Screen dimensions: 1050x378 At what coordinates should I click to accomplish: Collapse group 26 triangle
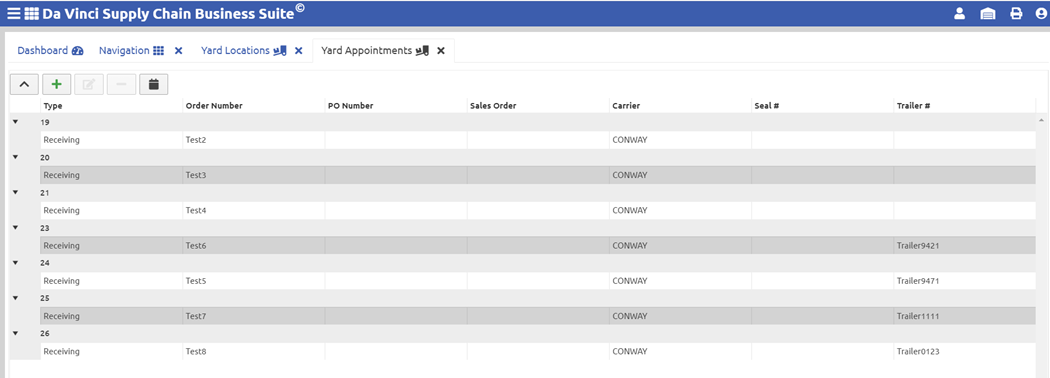[x=15, y=333]
